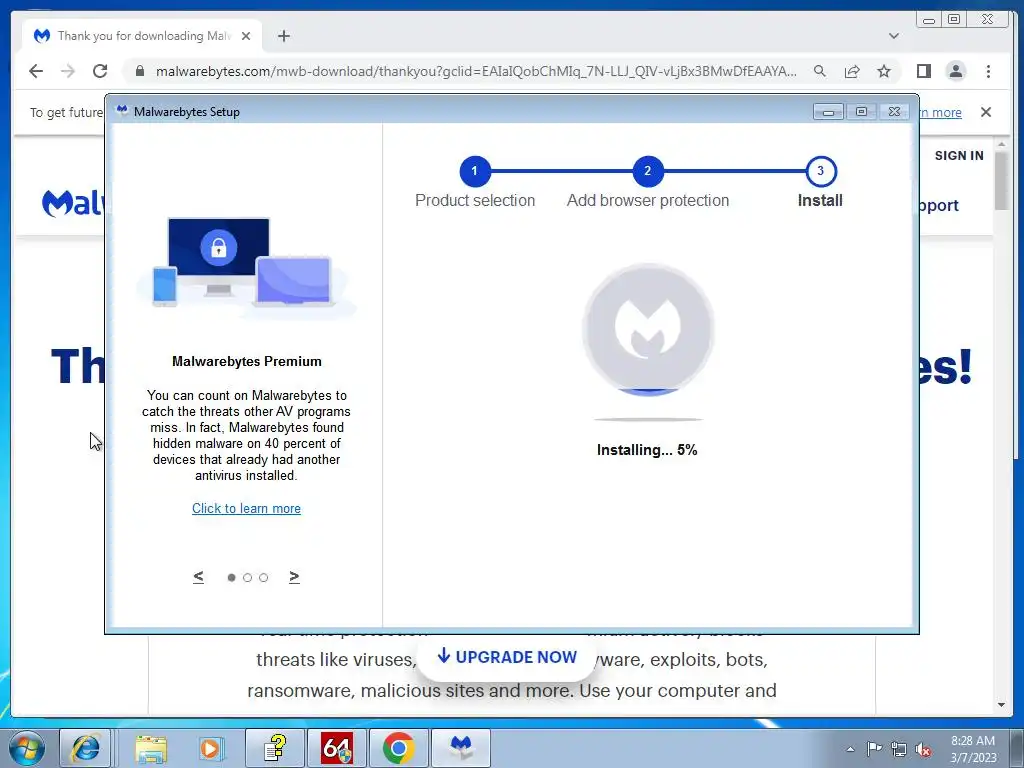This screenshot has height=768, width=1024.
Task: Click the webpage vertical scrollbar thumb
Action: [1001, 181]
